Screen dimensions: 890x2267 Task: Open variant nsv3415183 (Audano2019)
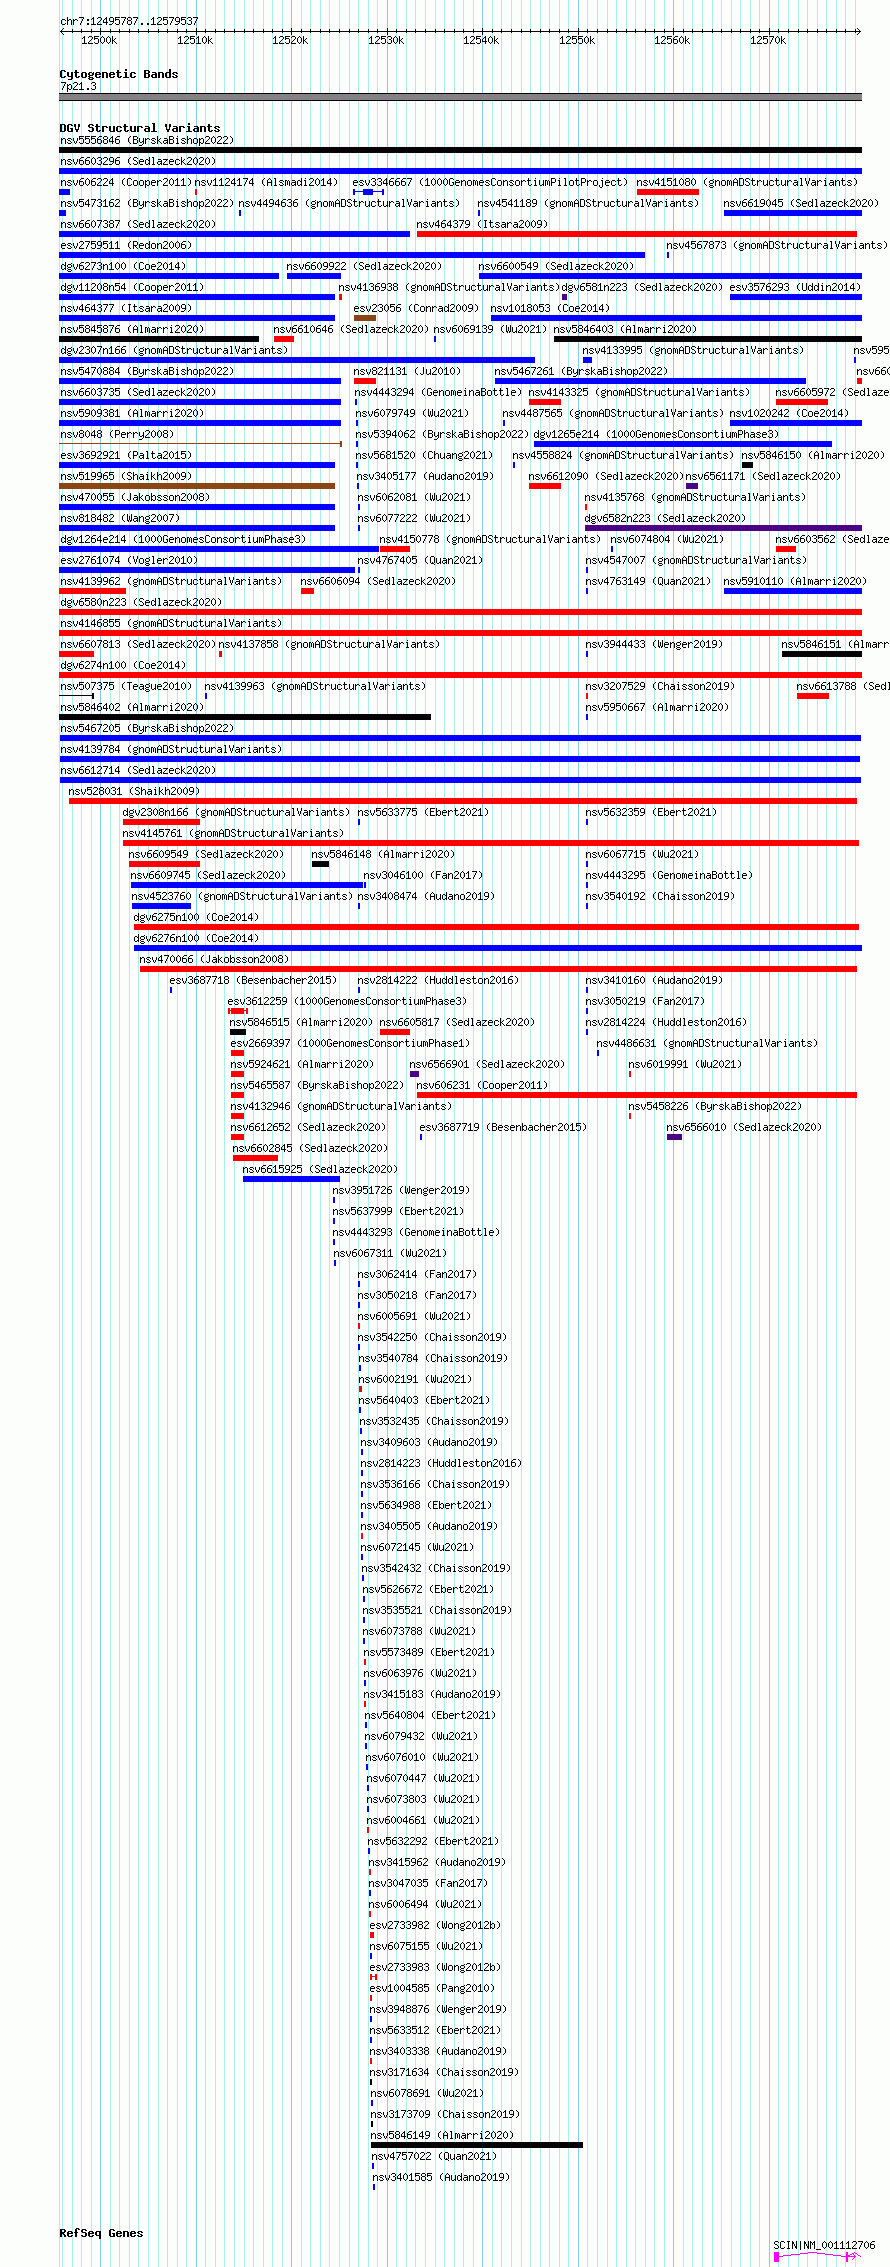click(x=433, y=1695)
